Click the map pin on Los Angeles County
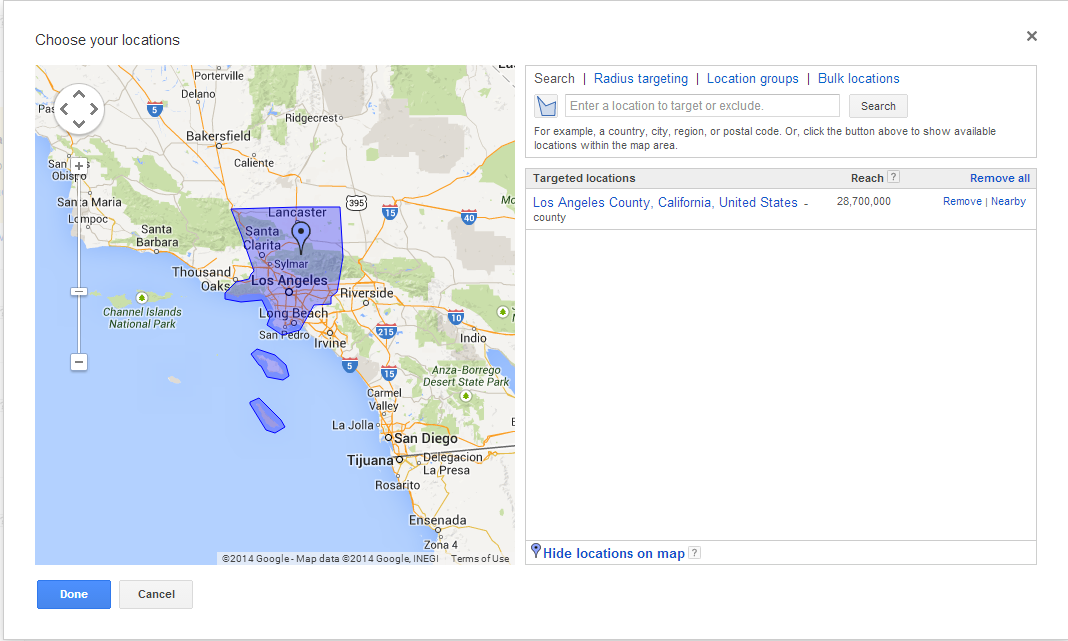 pos(301,236)
